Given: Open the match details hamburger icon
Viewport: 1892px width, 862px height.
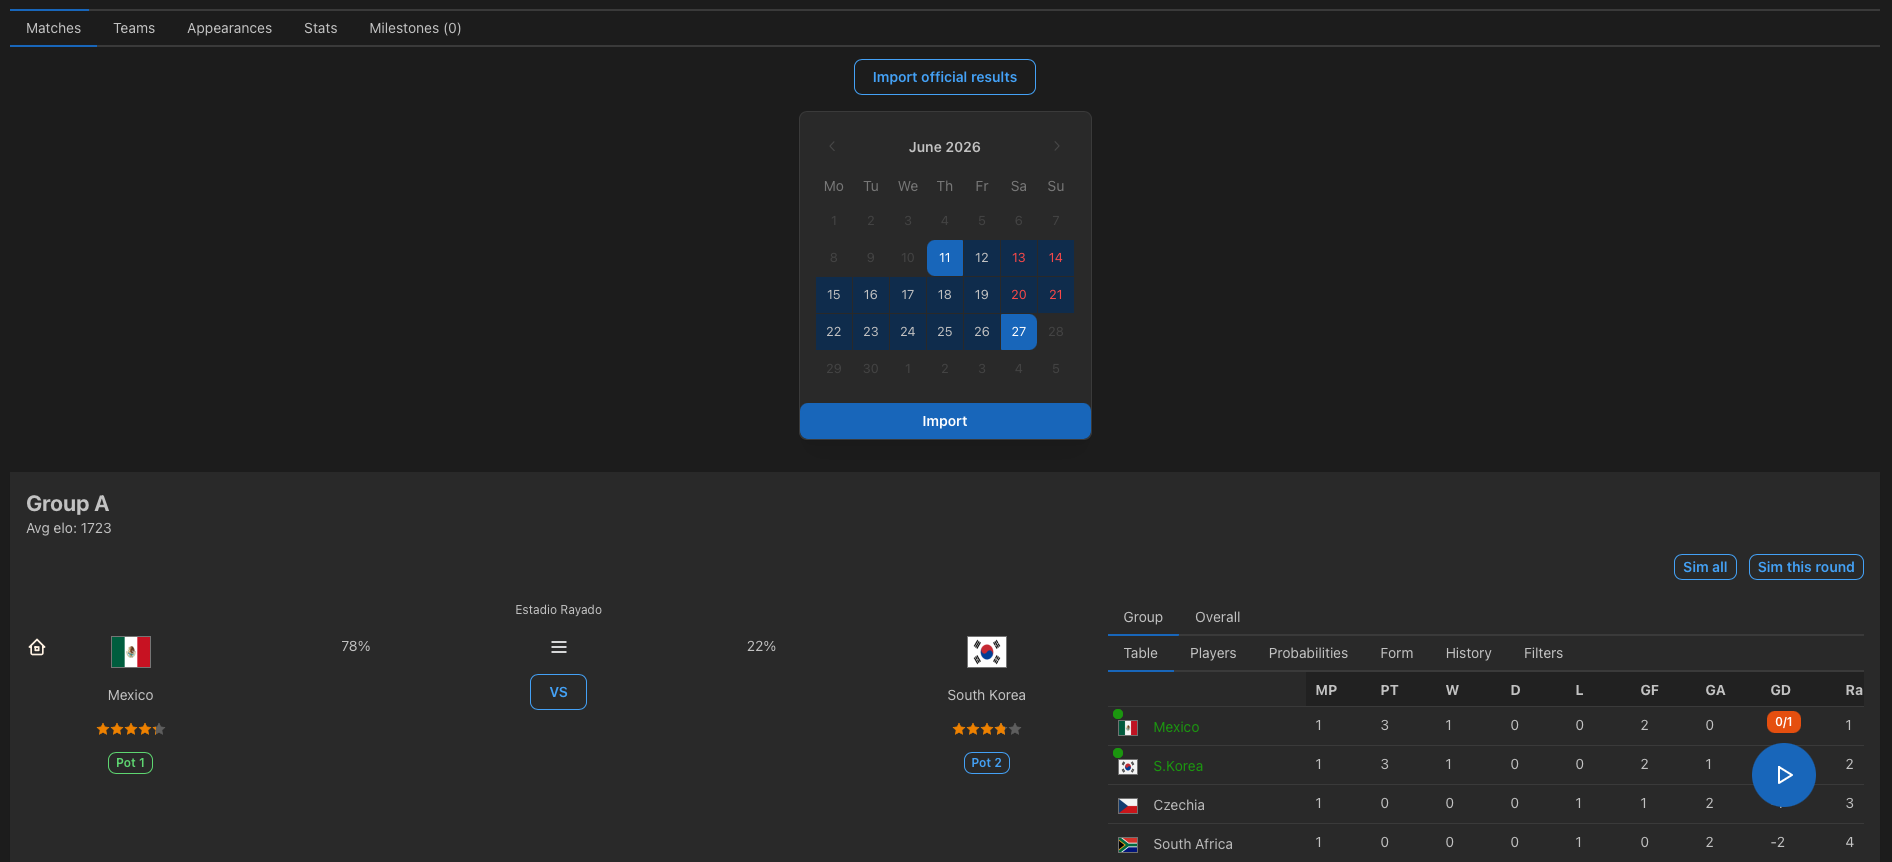Looking at the screenshot, I should [559, 647].
